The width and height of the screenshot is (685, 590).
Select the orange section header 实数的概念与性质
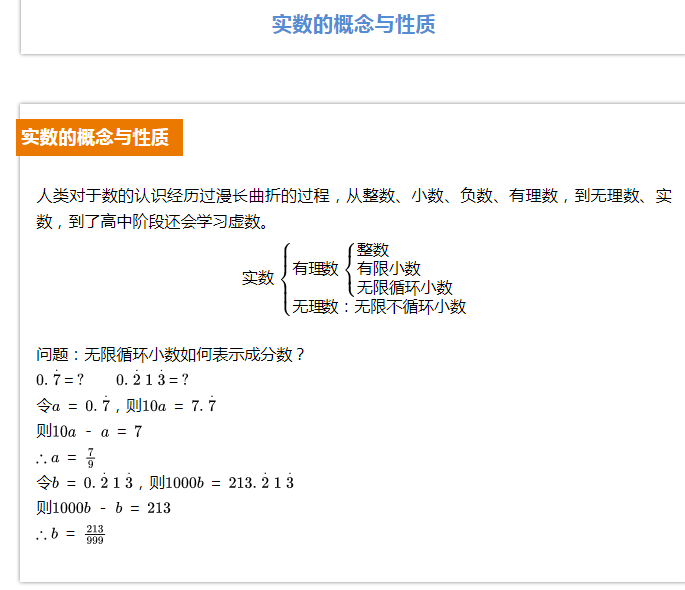[x=96, y=138]
